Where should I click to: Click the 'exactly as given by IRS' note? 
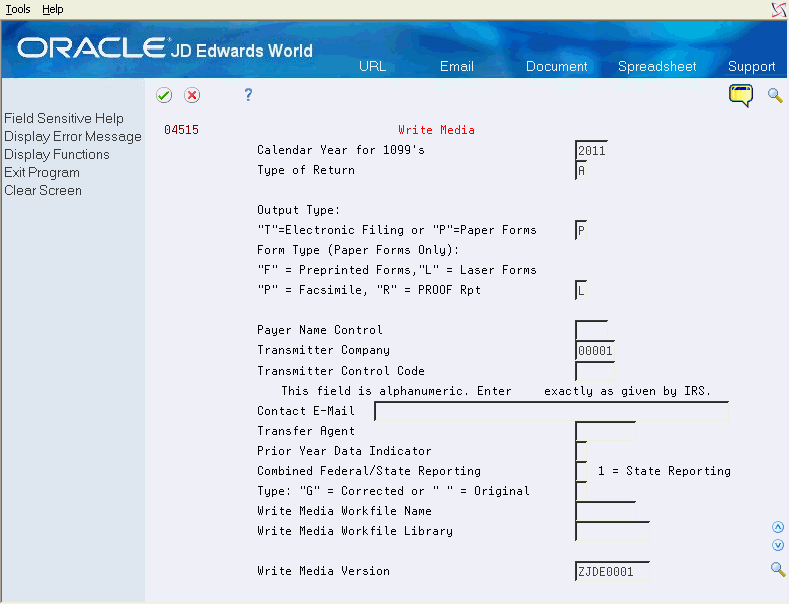627,391
